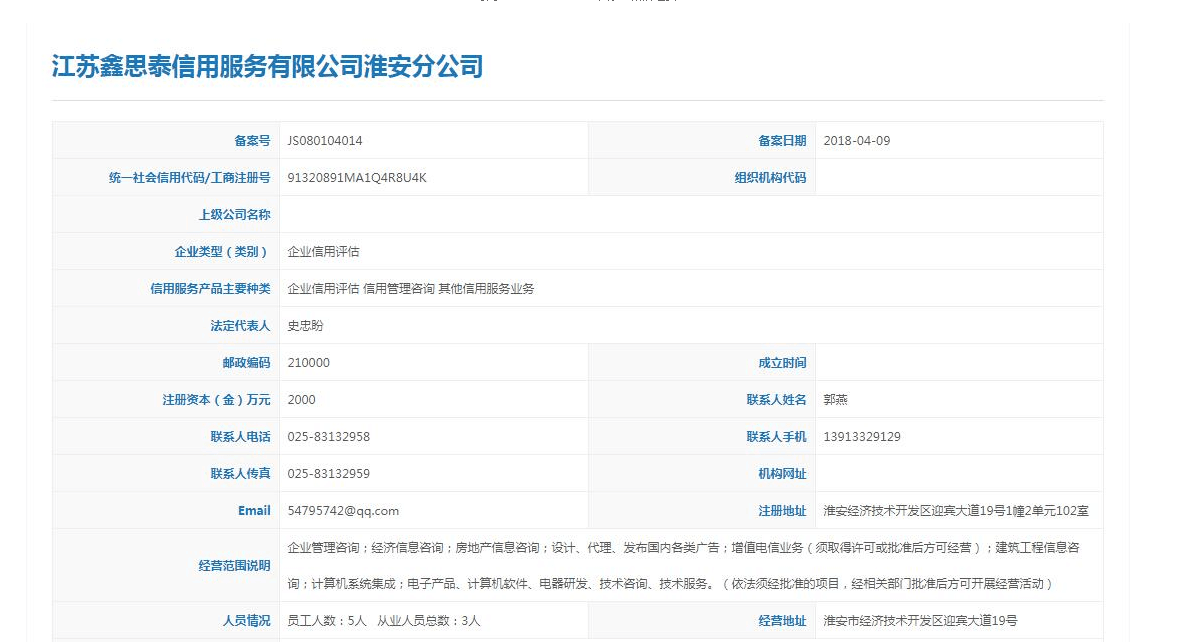Click the 备案日期 label
The image size is (1202, 642).
[782, 141]
